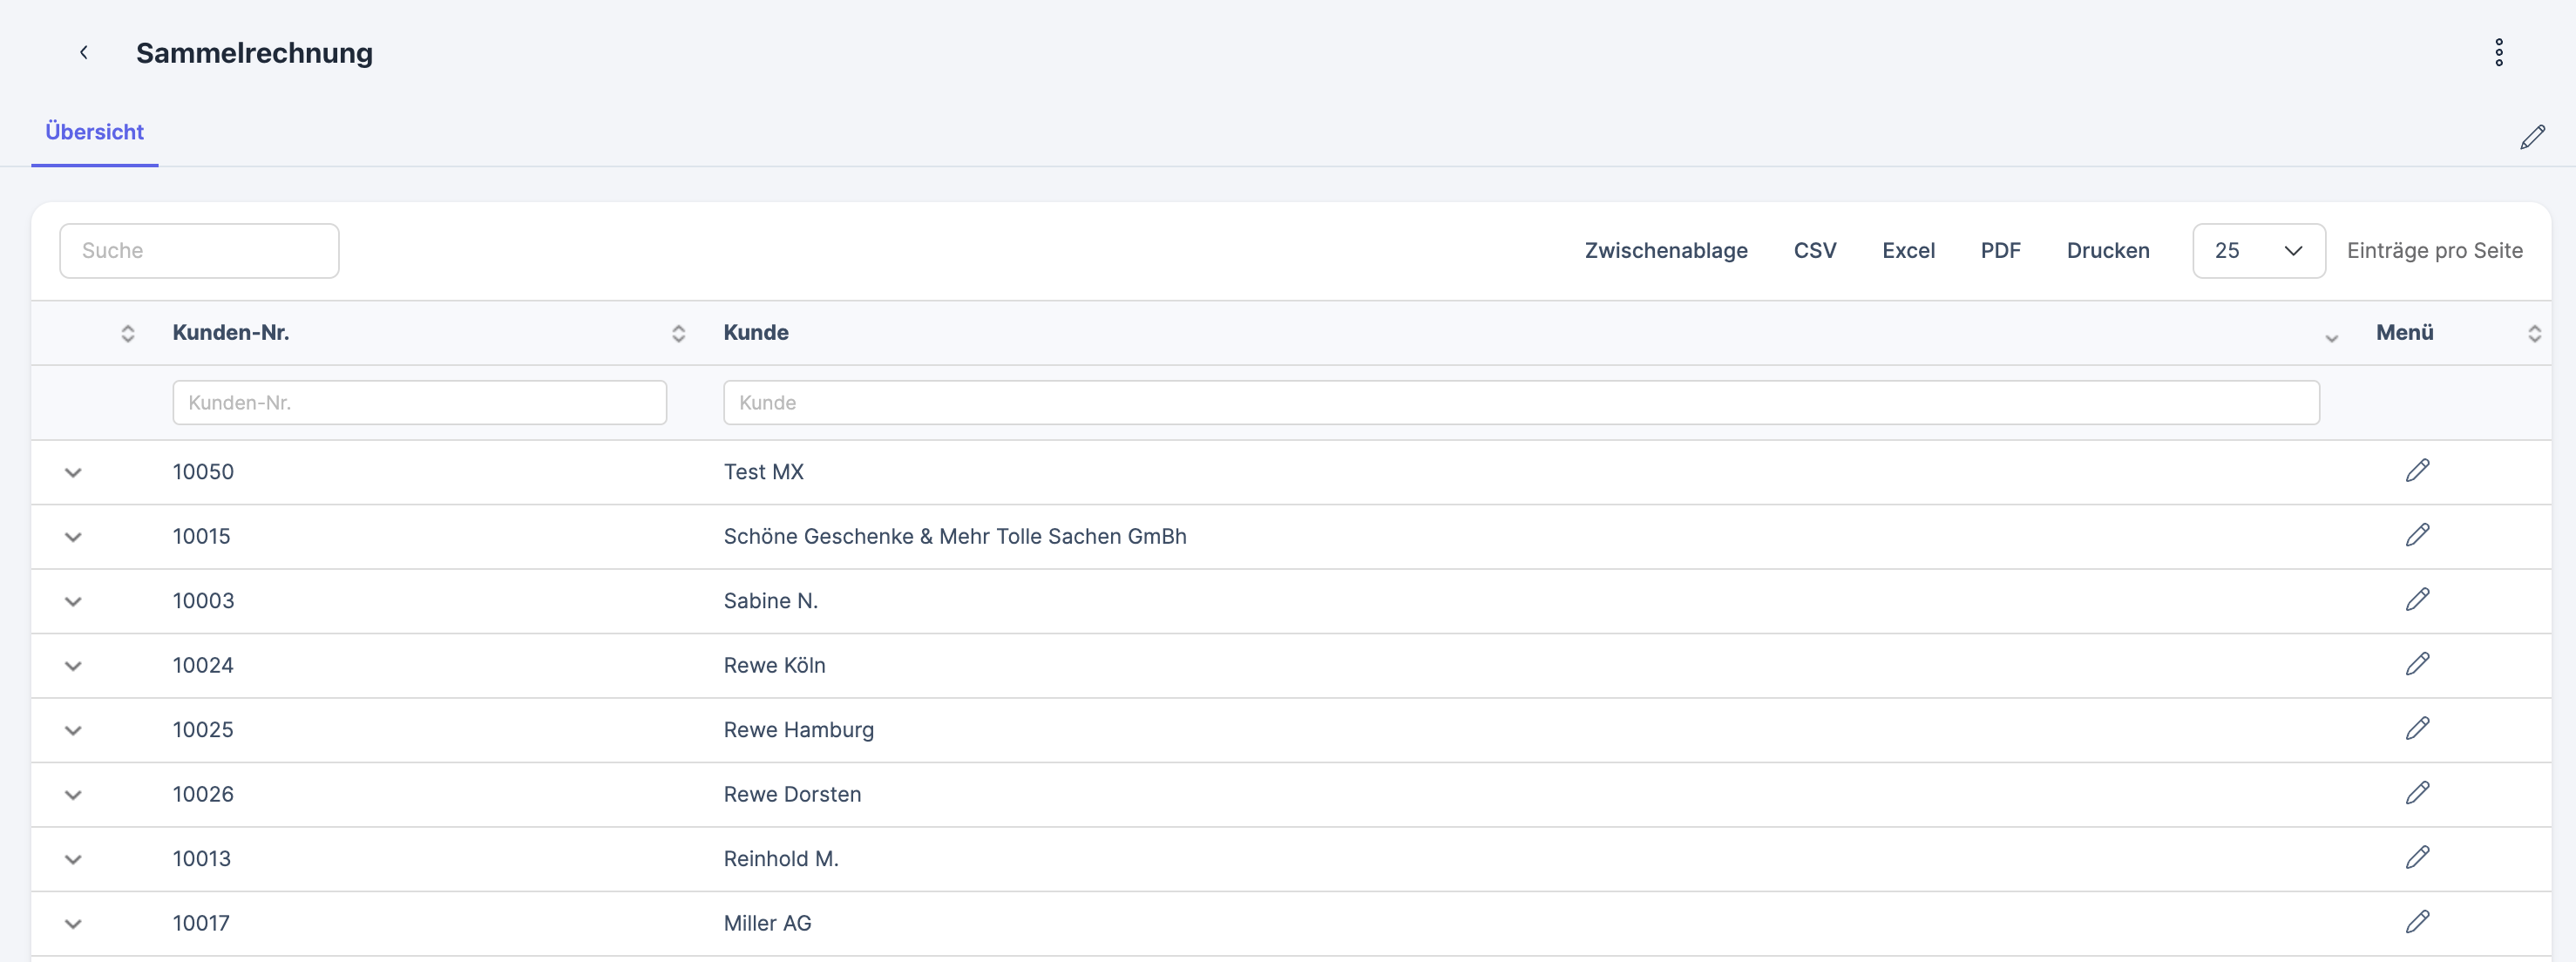Focus the Suche search field
Image resolution: width=2576 pixels, height=962 pixels.
[199, 251]
